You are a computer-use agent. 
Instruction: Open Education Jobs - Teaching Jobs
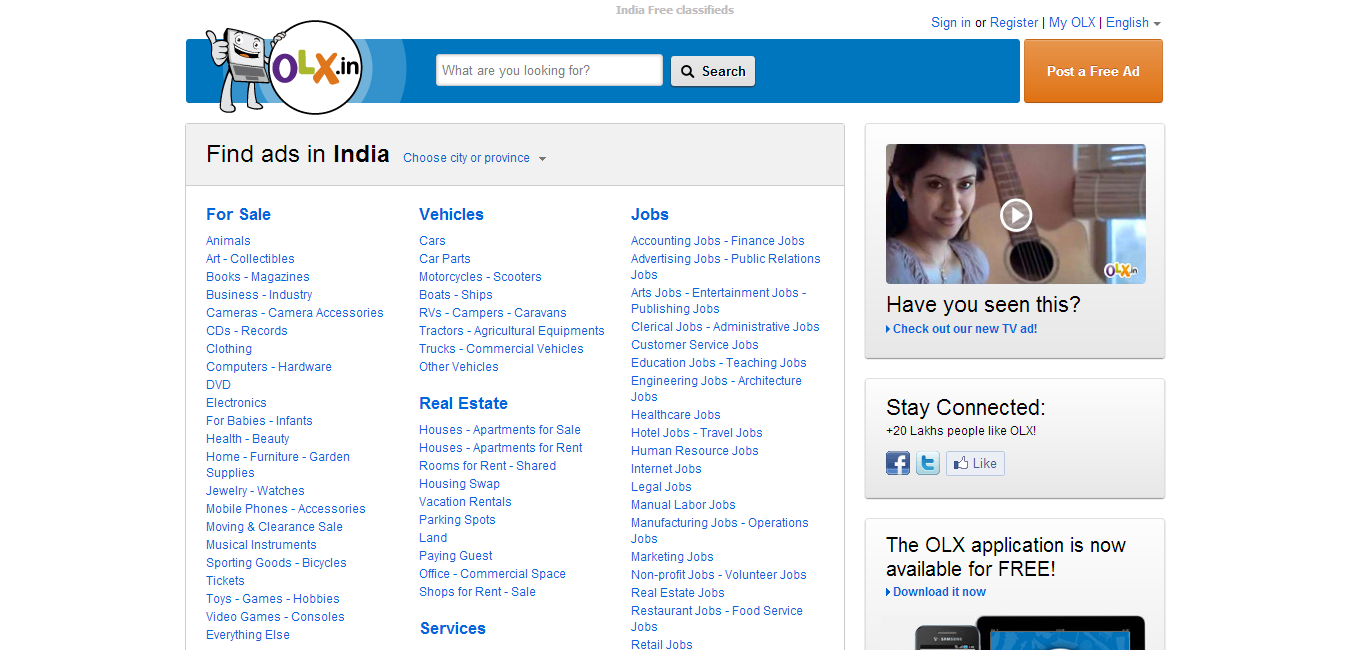(719, 363)
